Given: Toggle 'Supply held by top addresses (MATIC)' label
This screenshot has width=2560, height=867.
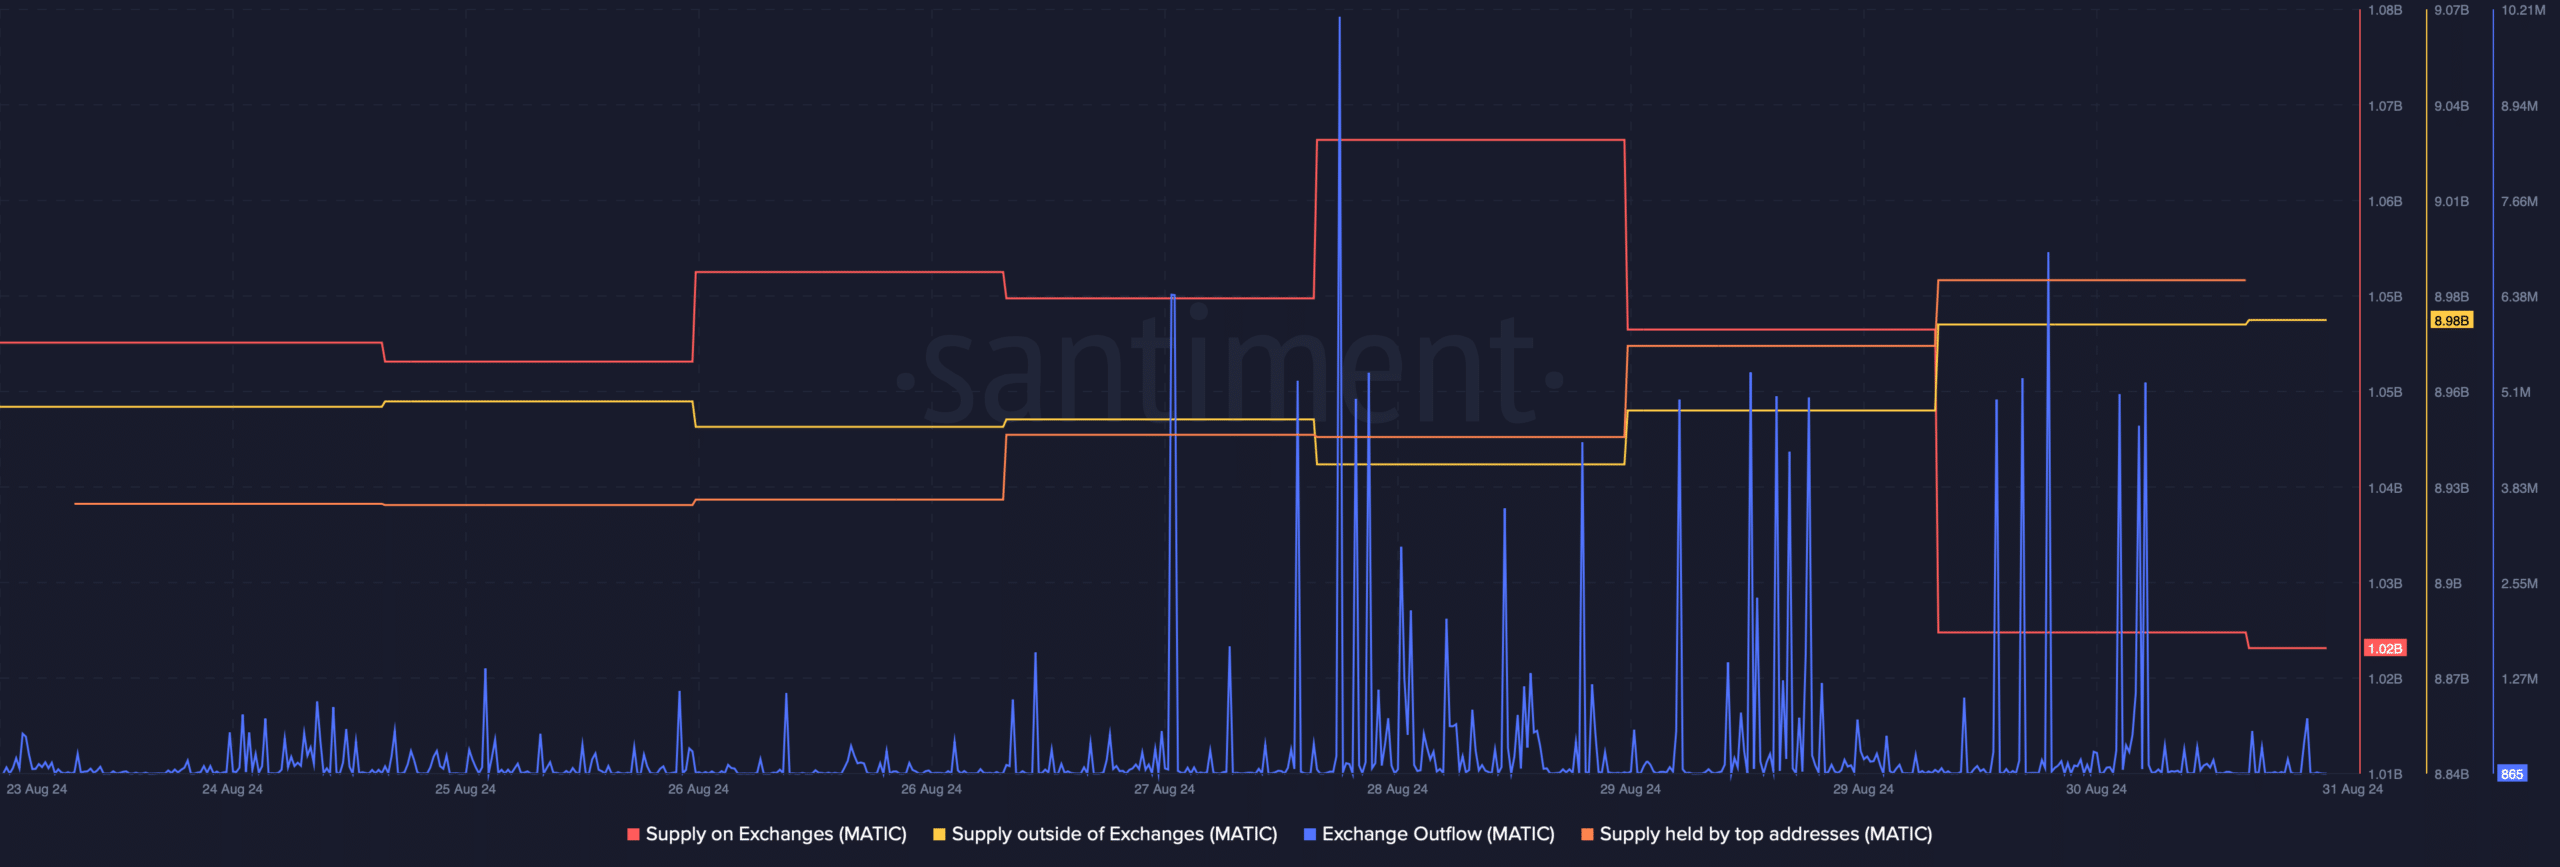Looking at the screenshot, I should click(1766, 834).
